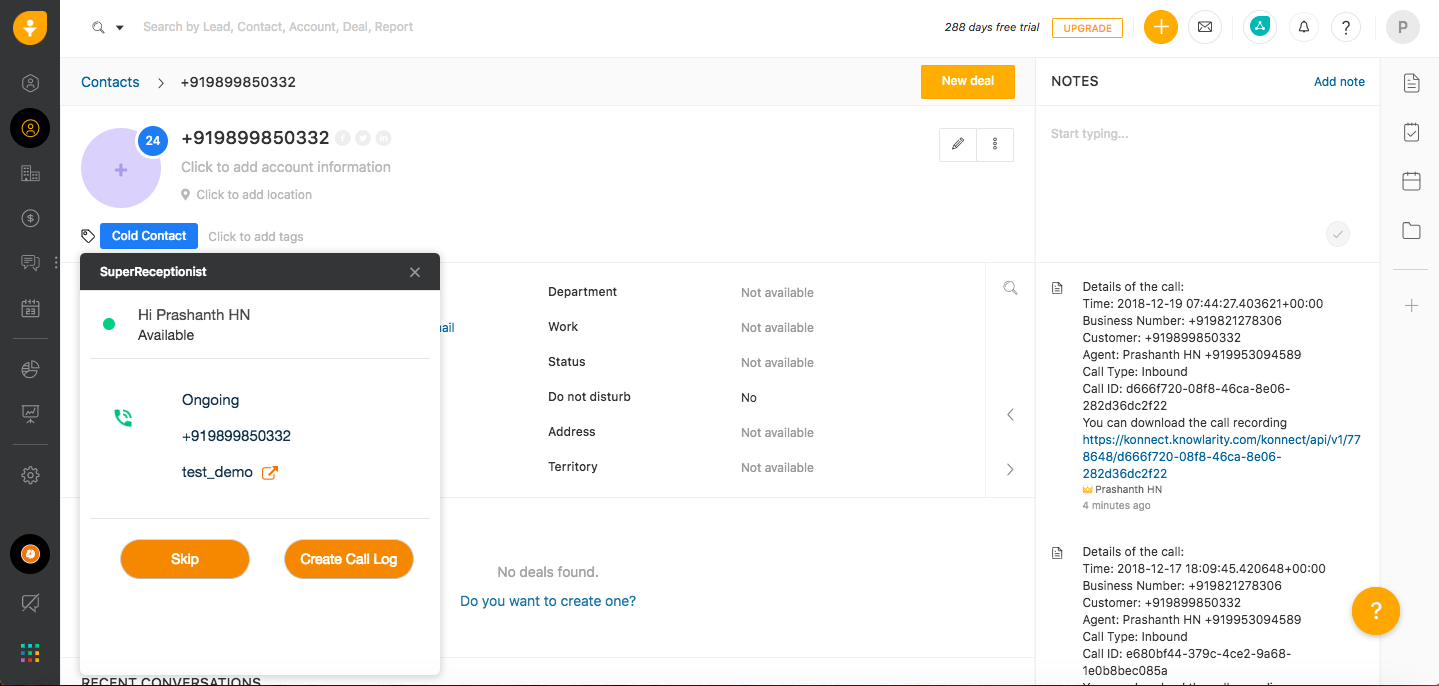The image size is (1439, 686).
Task: Click the pencil edit contact icon
Action: point(958,144)
